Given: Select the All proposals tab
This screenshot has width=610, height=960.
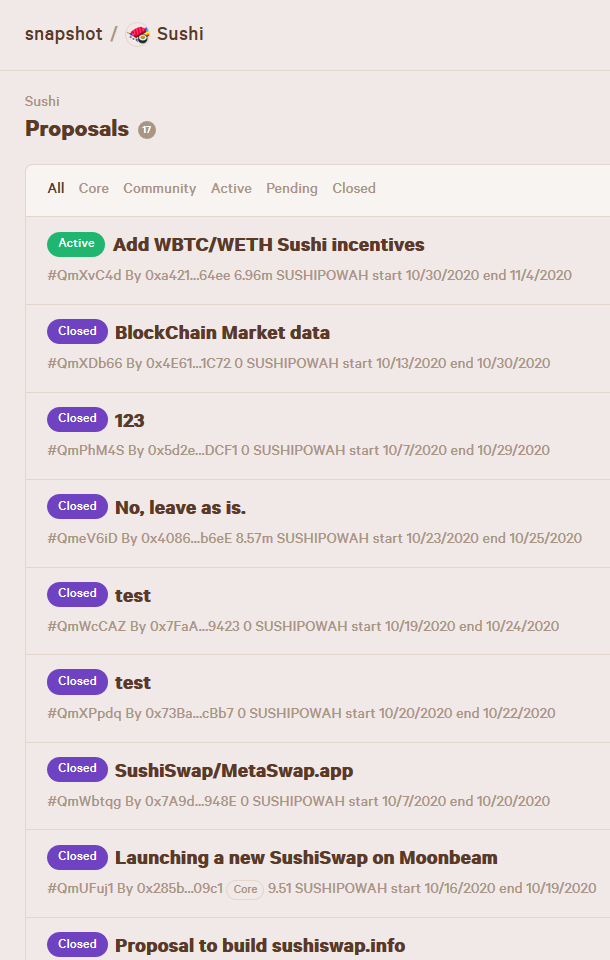Looking at the screenshot, I should (x=56, y=189).
